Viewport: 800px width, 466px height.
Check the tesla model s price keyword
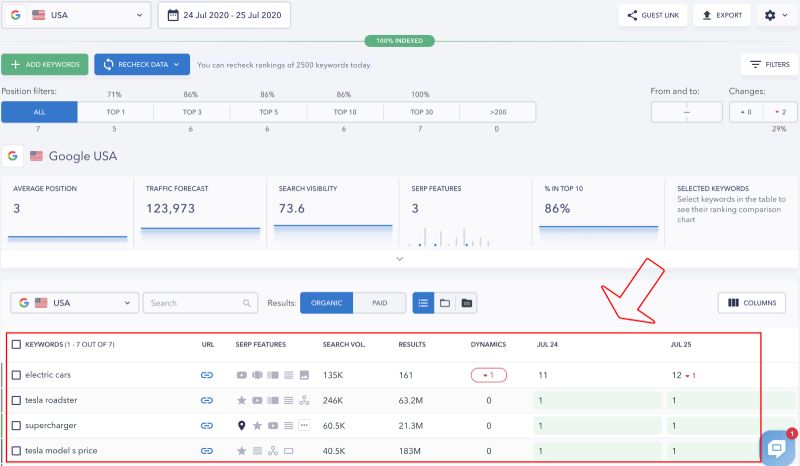point(16,451)
